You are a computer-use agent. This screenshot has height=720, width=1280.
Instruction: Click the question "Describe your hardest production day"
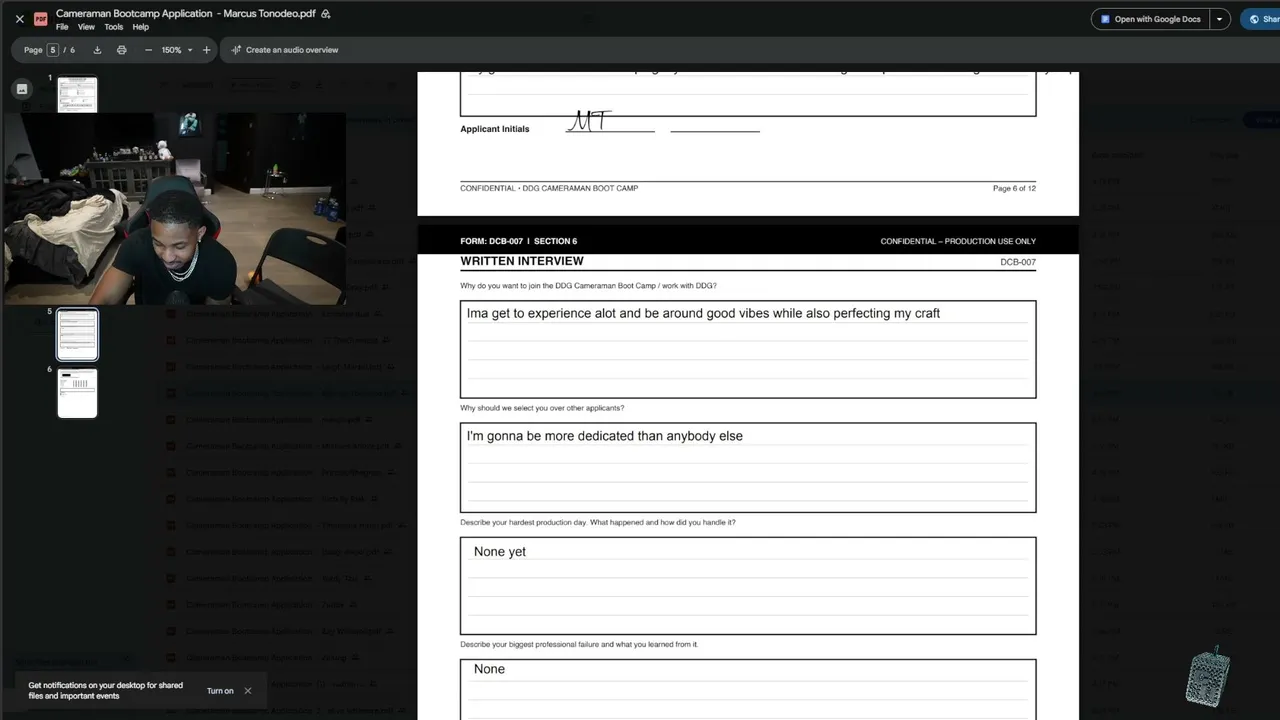click(598, 522)
